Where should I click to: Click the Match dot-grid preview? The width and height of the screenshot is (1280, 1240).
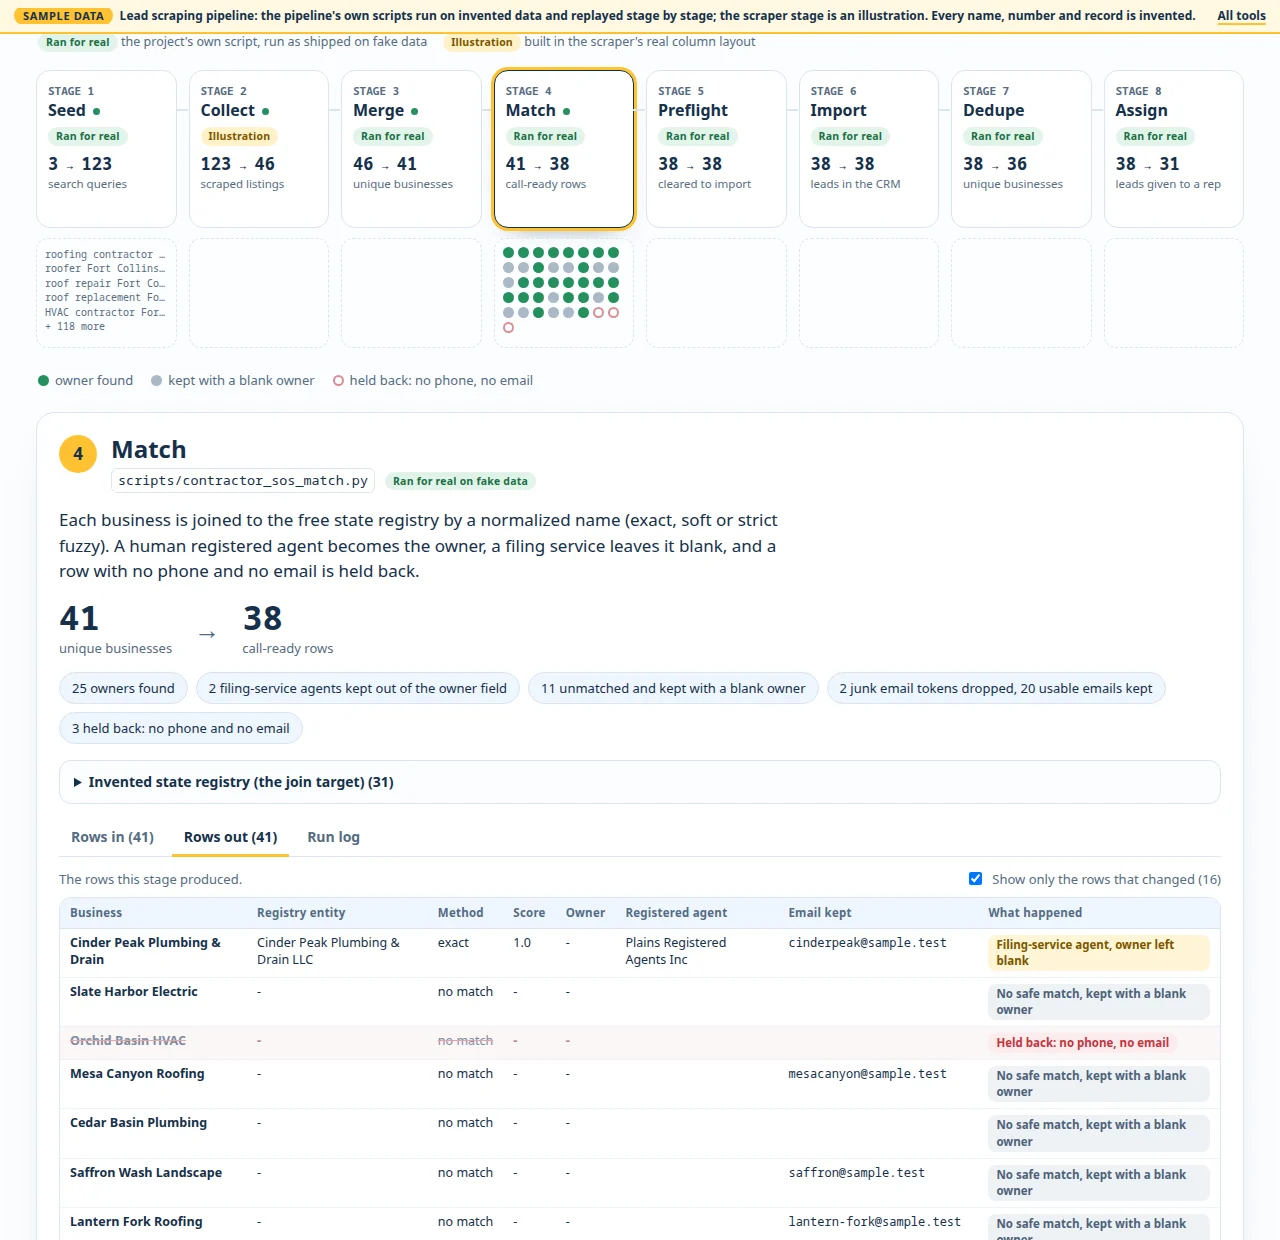coord(564,293)
